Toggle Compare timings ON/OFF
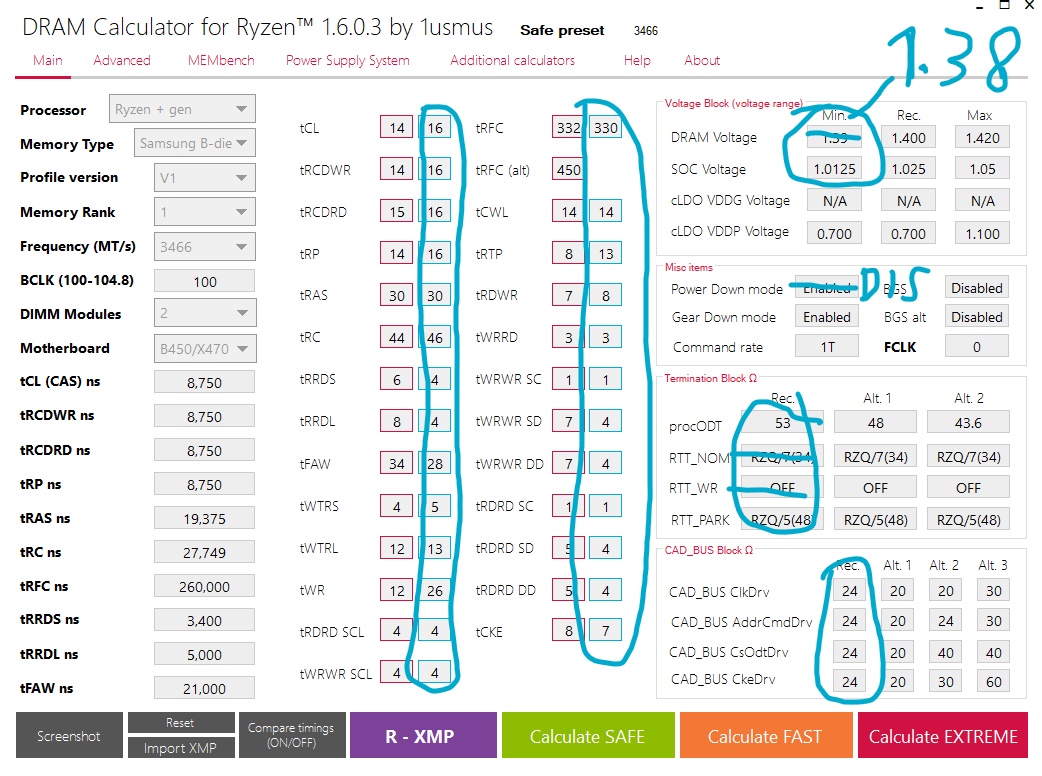 (292, 735)
